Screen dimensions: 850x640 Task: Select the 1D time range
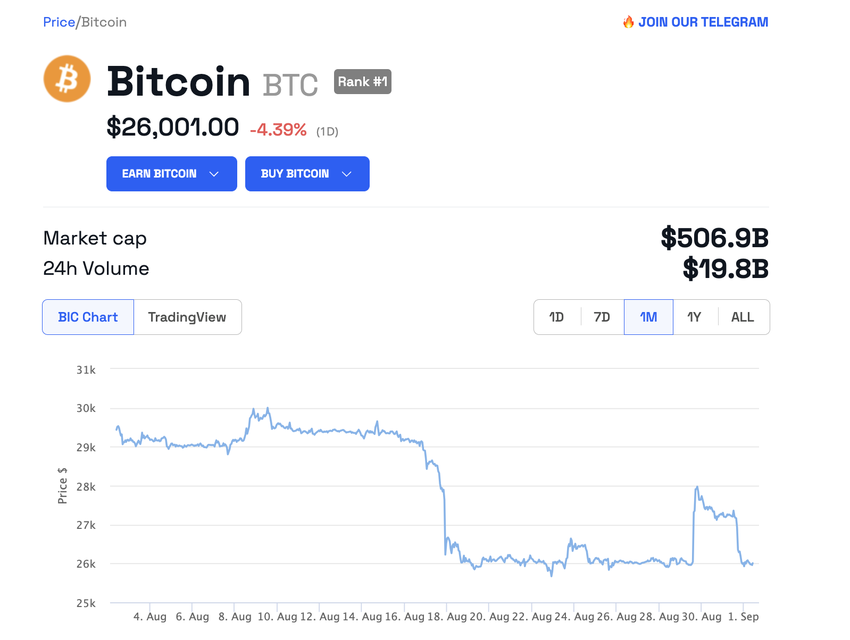(556, 316)
